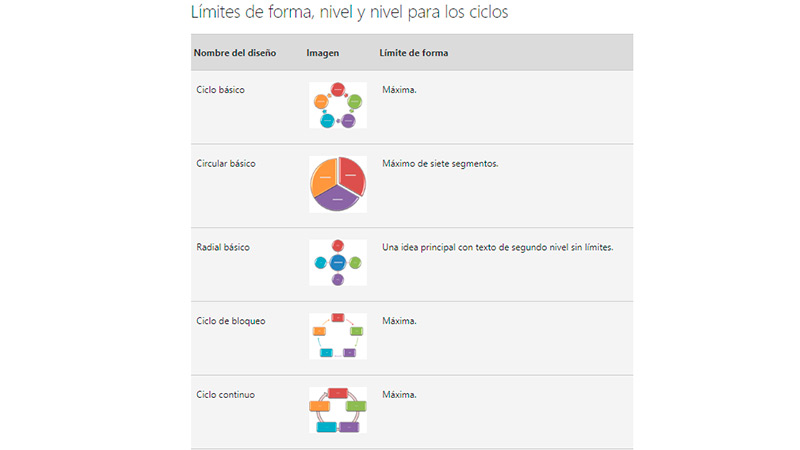Click the 'Máximo de siete segmentos.' text
800x450 pixels.
(440, 163)
